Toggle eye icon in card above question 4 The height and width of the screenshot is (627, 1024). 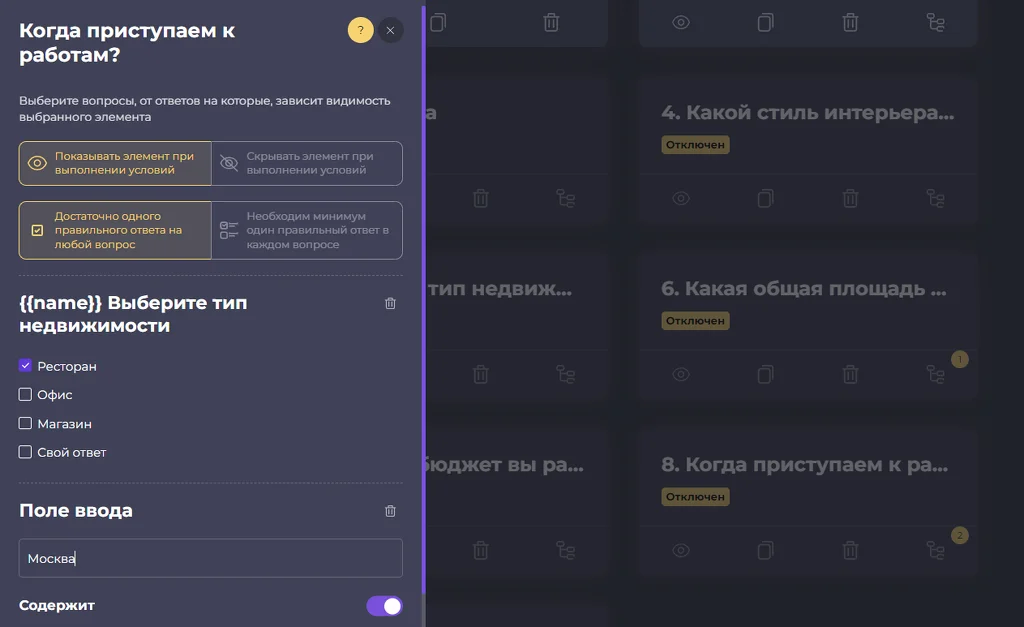pos(680,23)
